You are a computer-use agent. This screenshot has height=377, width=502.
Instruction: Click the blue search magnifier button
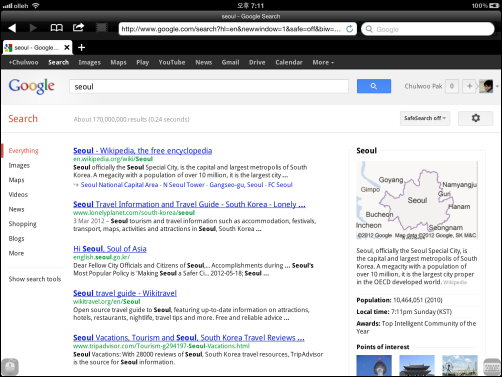coord(374,86)
